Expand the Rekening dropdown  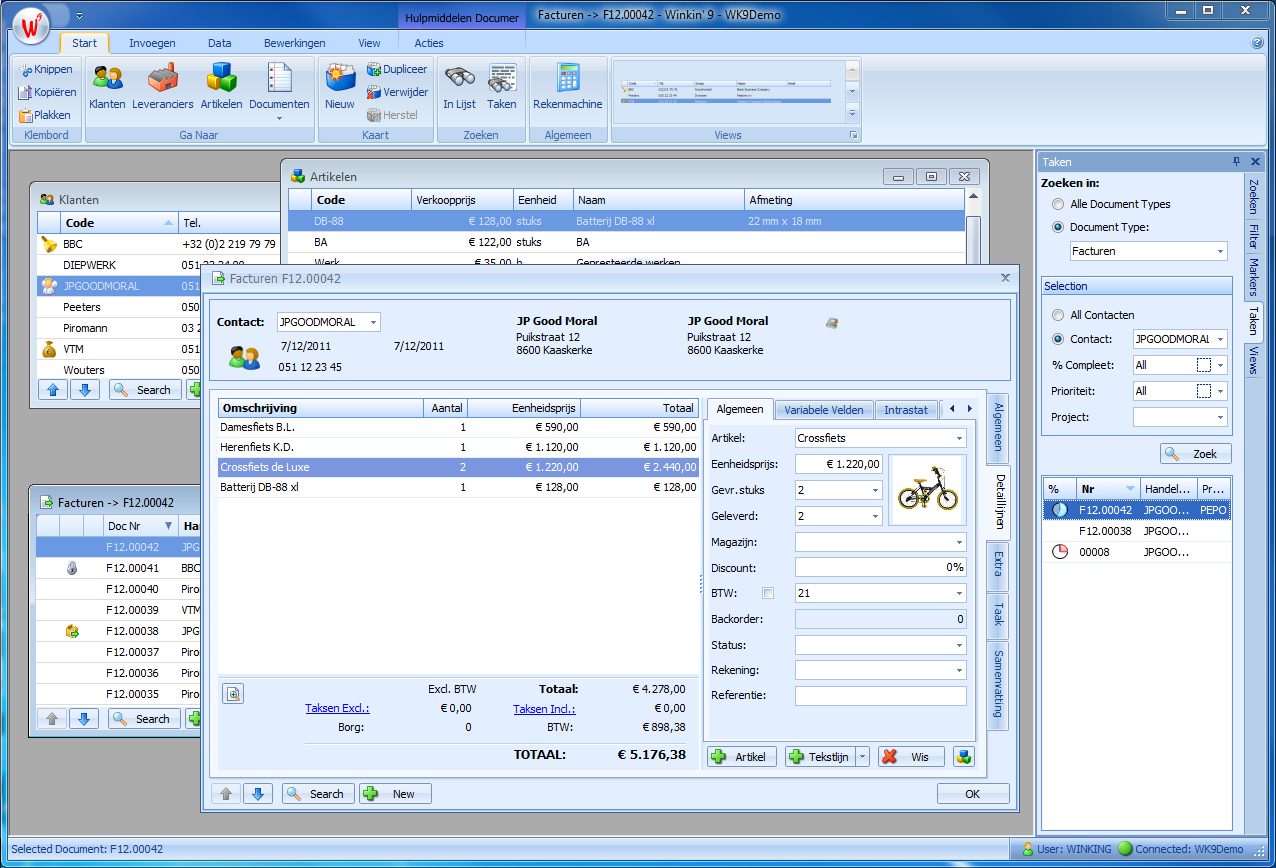[x=959, y=671]
